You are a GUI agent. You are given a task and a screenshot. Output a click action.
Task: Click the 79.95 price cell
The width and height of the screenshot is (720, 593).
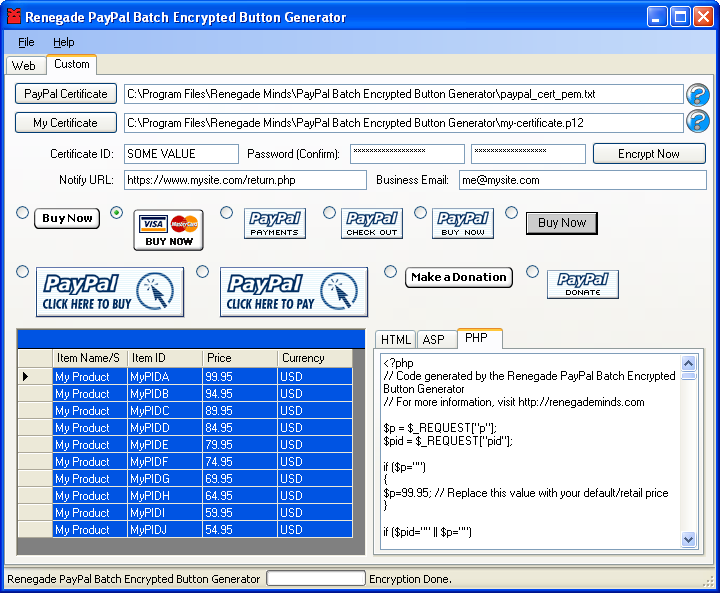pyautogui.click(x=240, y=445)
